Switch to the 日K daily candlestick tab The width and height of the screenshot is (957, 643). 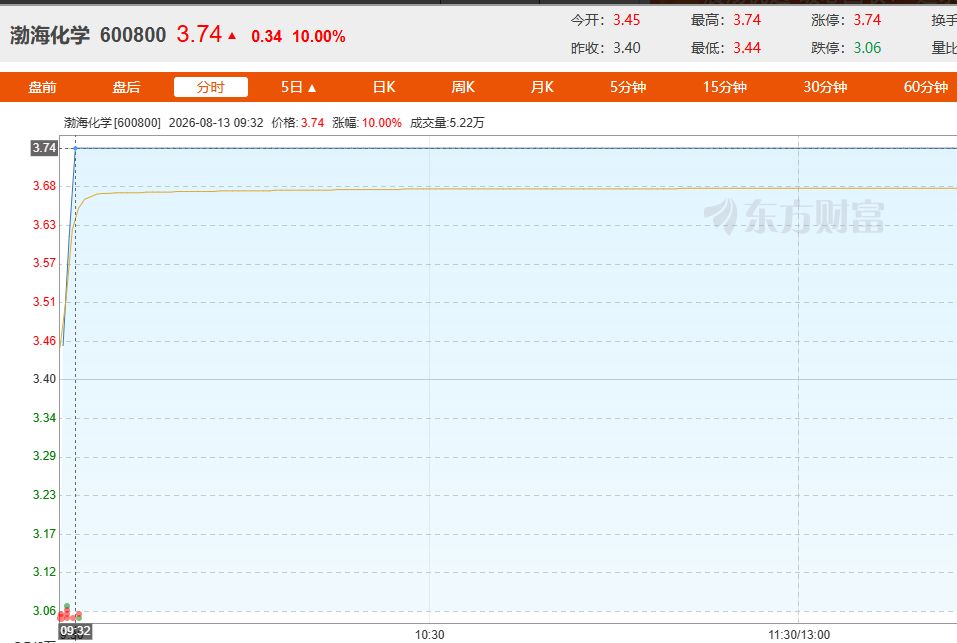coord(384,87)
